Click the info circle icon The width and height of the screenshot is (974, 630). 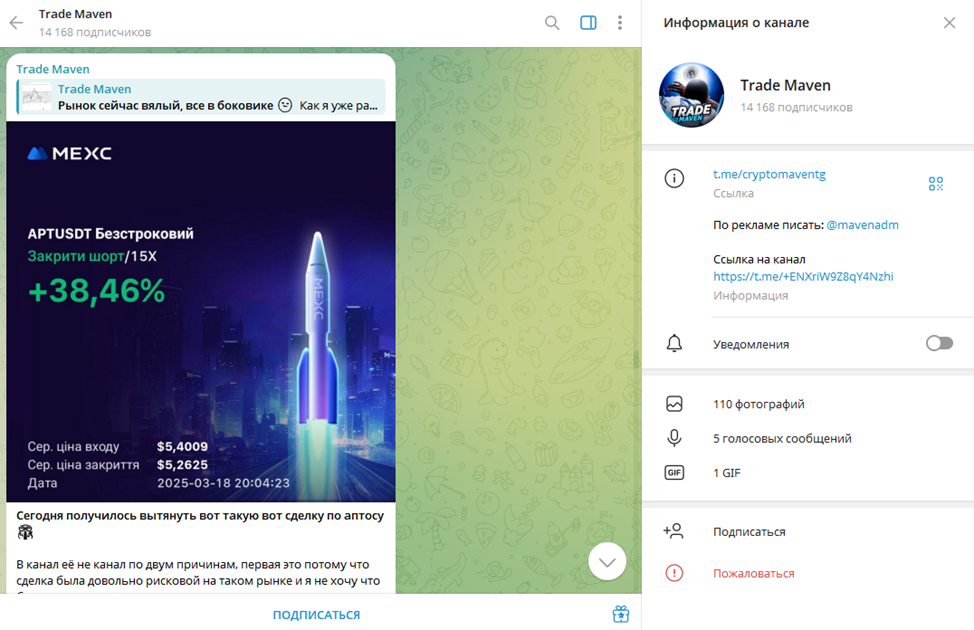click(674, 178)
